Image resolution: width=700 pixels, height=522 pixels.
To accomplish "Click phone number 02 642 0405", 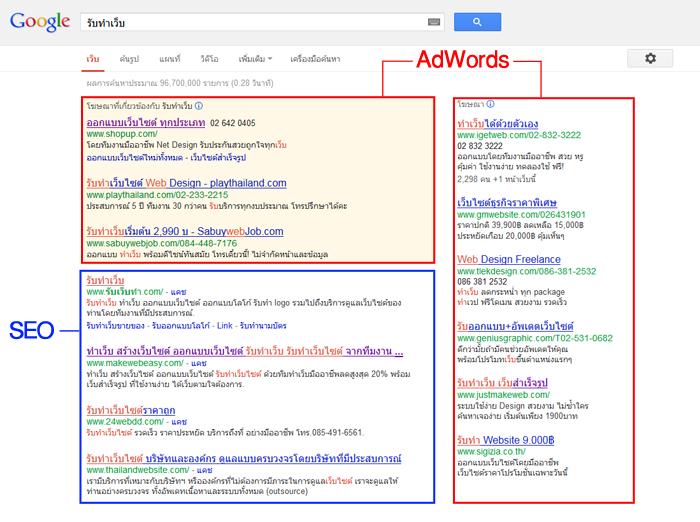I will pos(233,123).
